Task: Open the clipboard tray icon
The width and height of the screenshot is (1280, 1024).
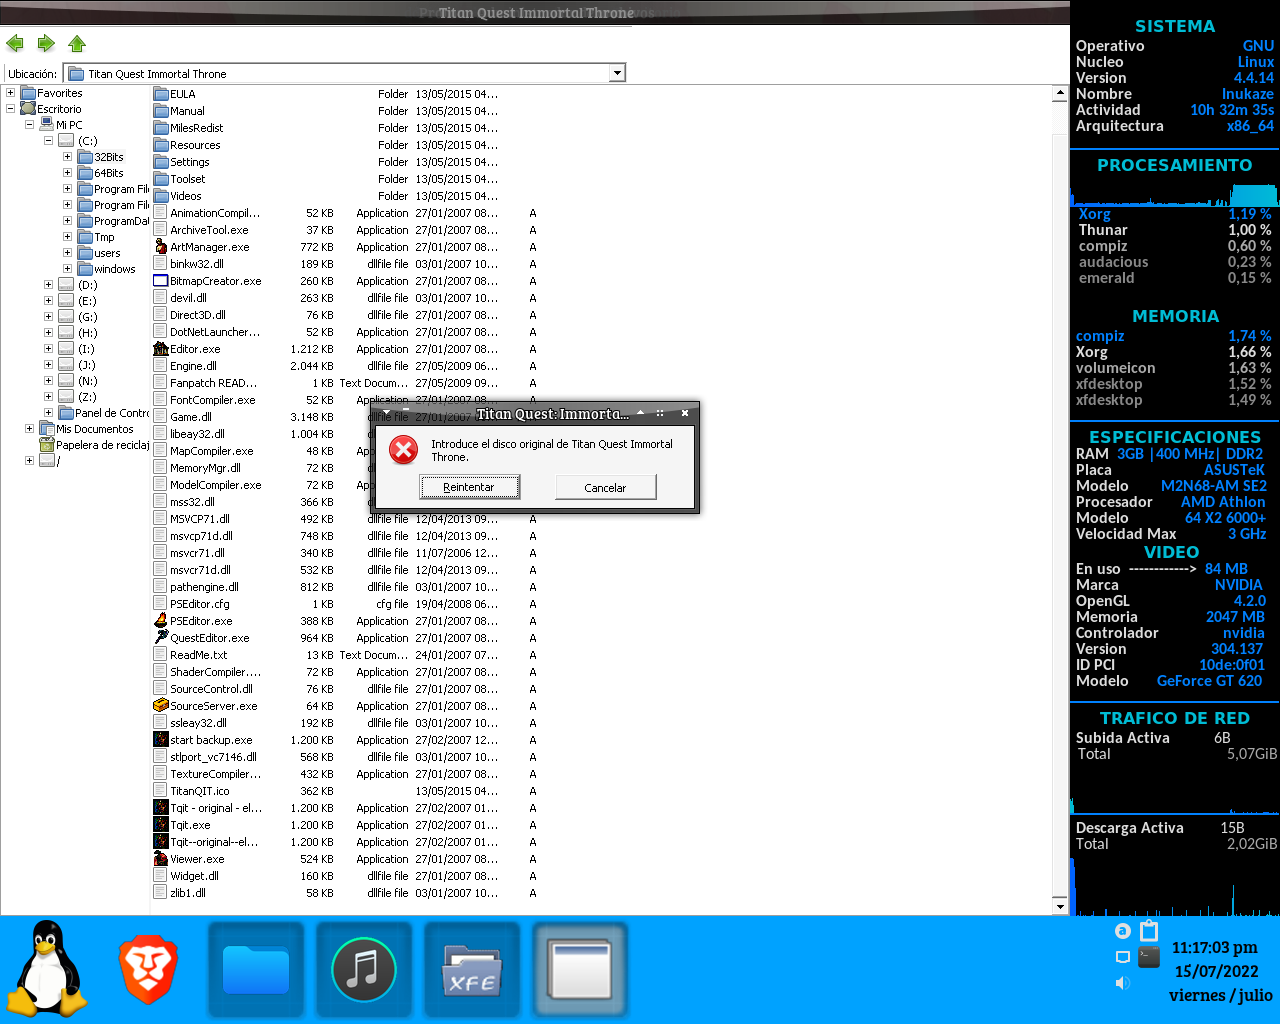Action: coord(1149,930)
